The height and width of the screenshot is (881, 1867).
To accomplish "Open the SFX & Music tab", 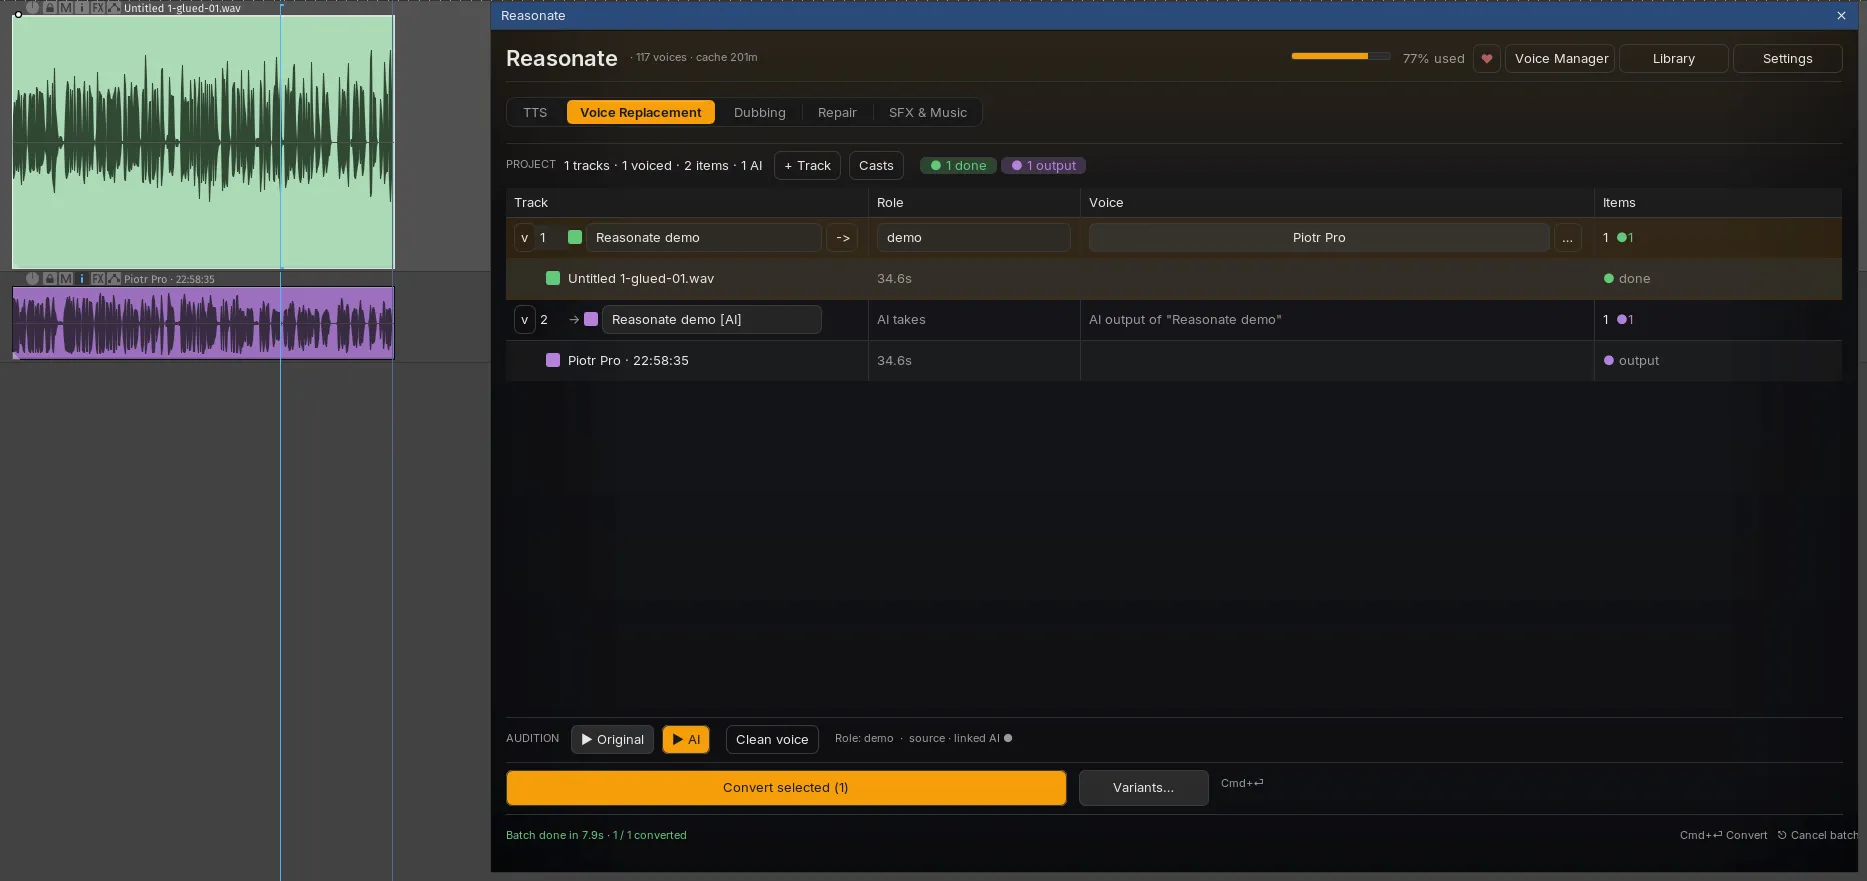I will pyautogui.click(x=927, y=112).
